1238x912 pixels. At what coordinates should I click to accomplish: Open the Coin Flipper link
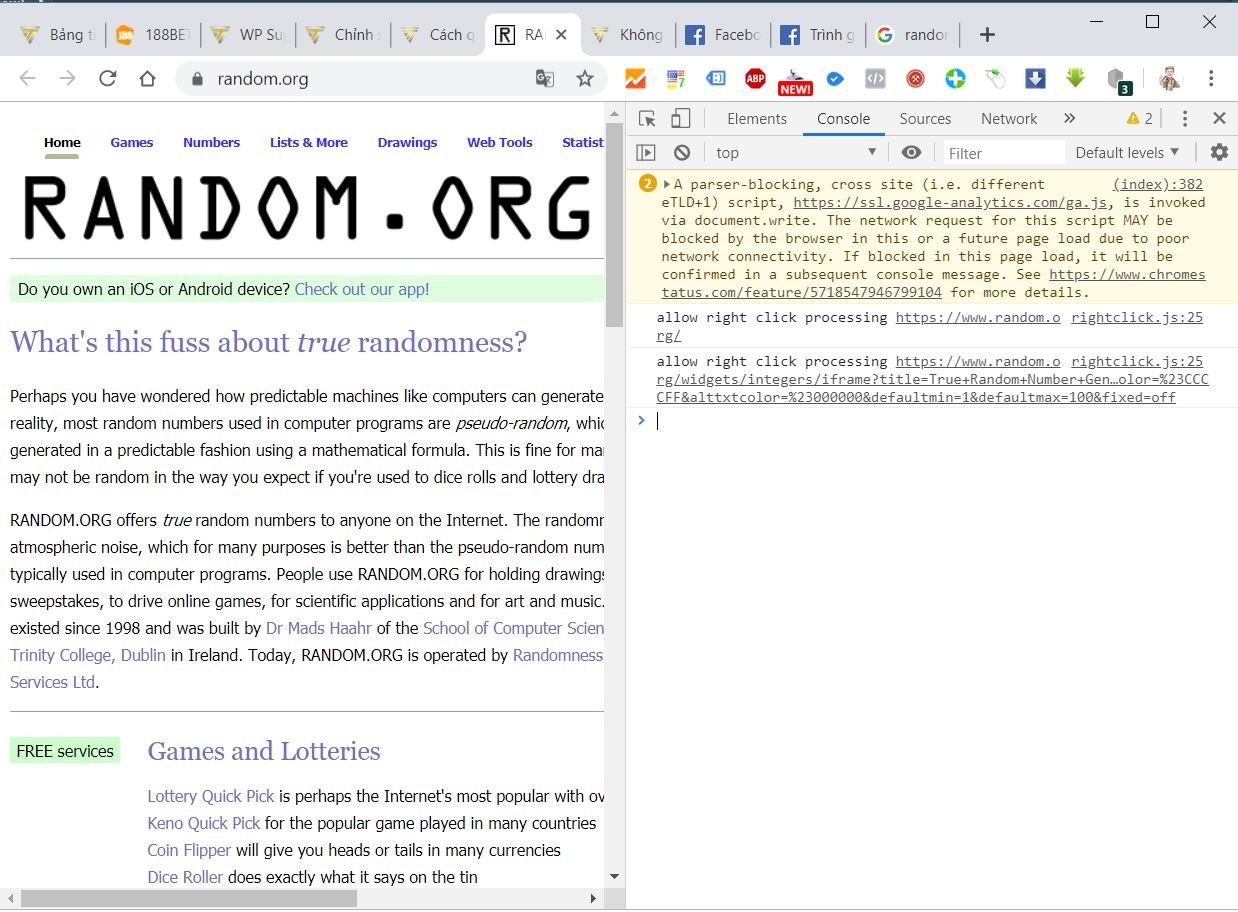pyautogui.click(x=189, y=850)
